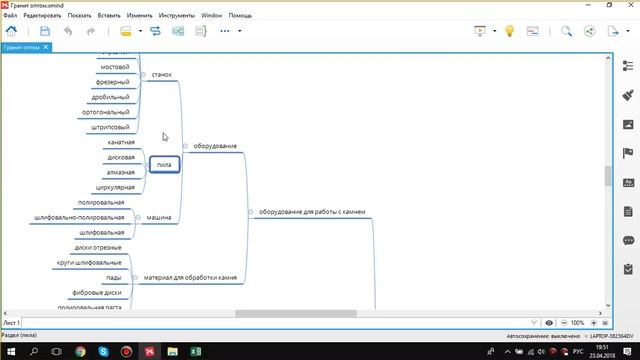The width and height of the screenshot is (640, 360).
Task: Select the Лист 1 sheet tab
Action: pos(11,323)
